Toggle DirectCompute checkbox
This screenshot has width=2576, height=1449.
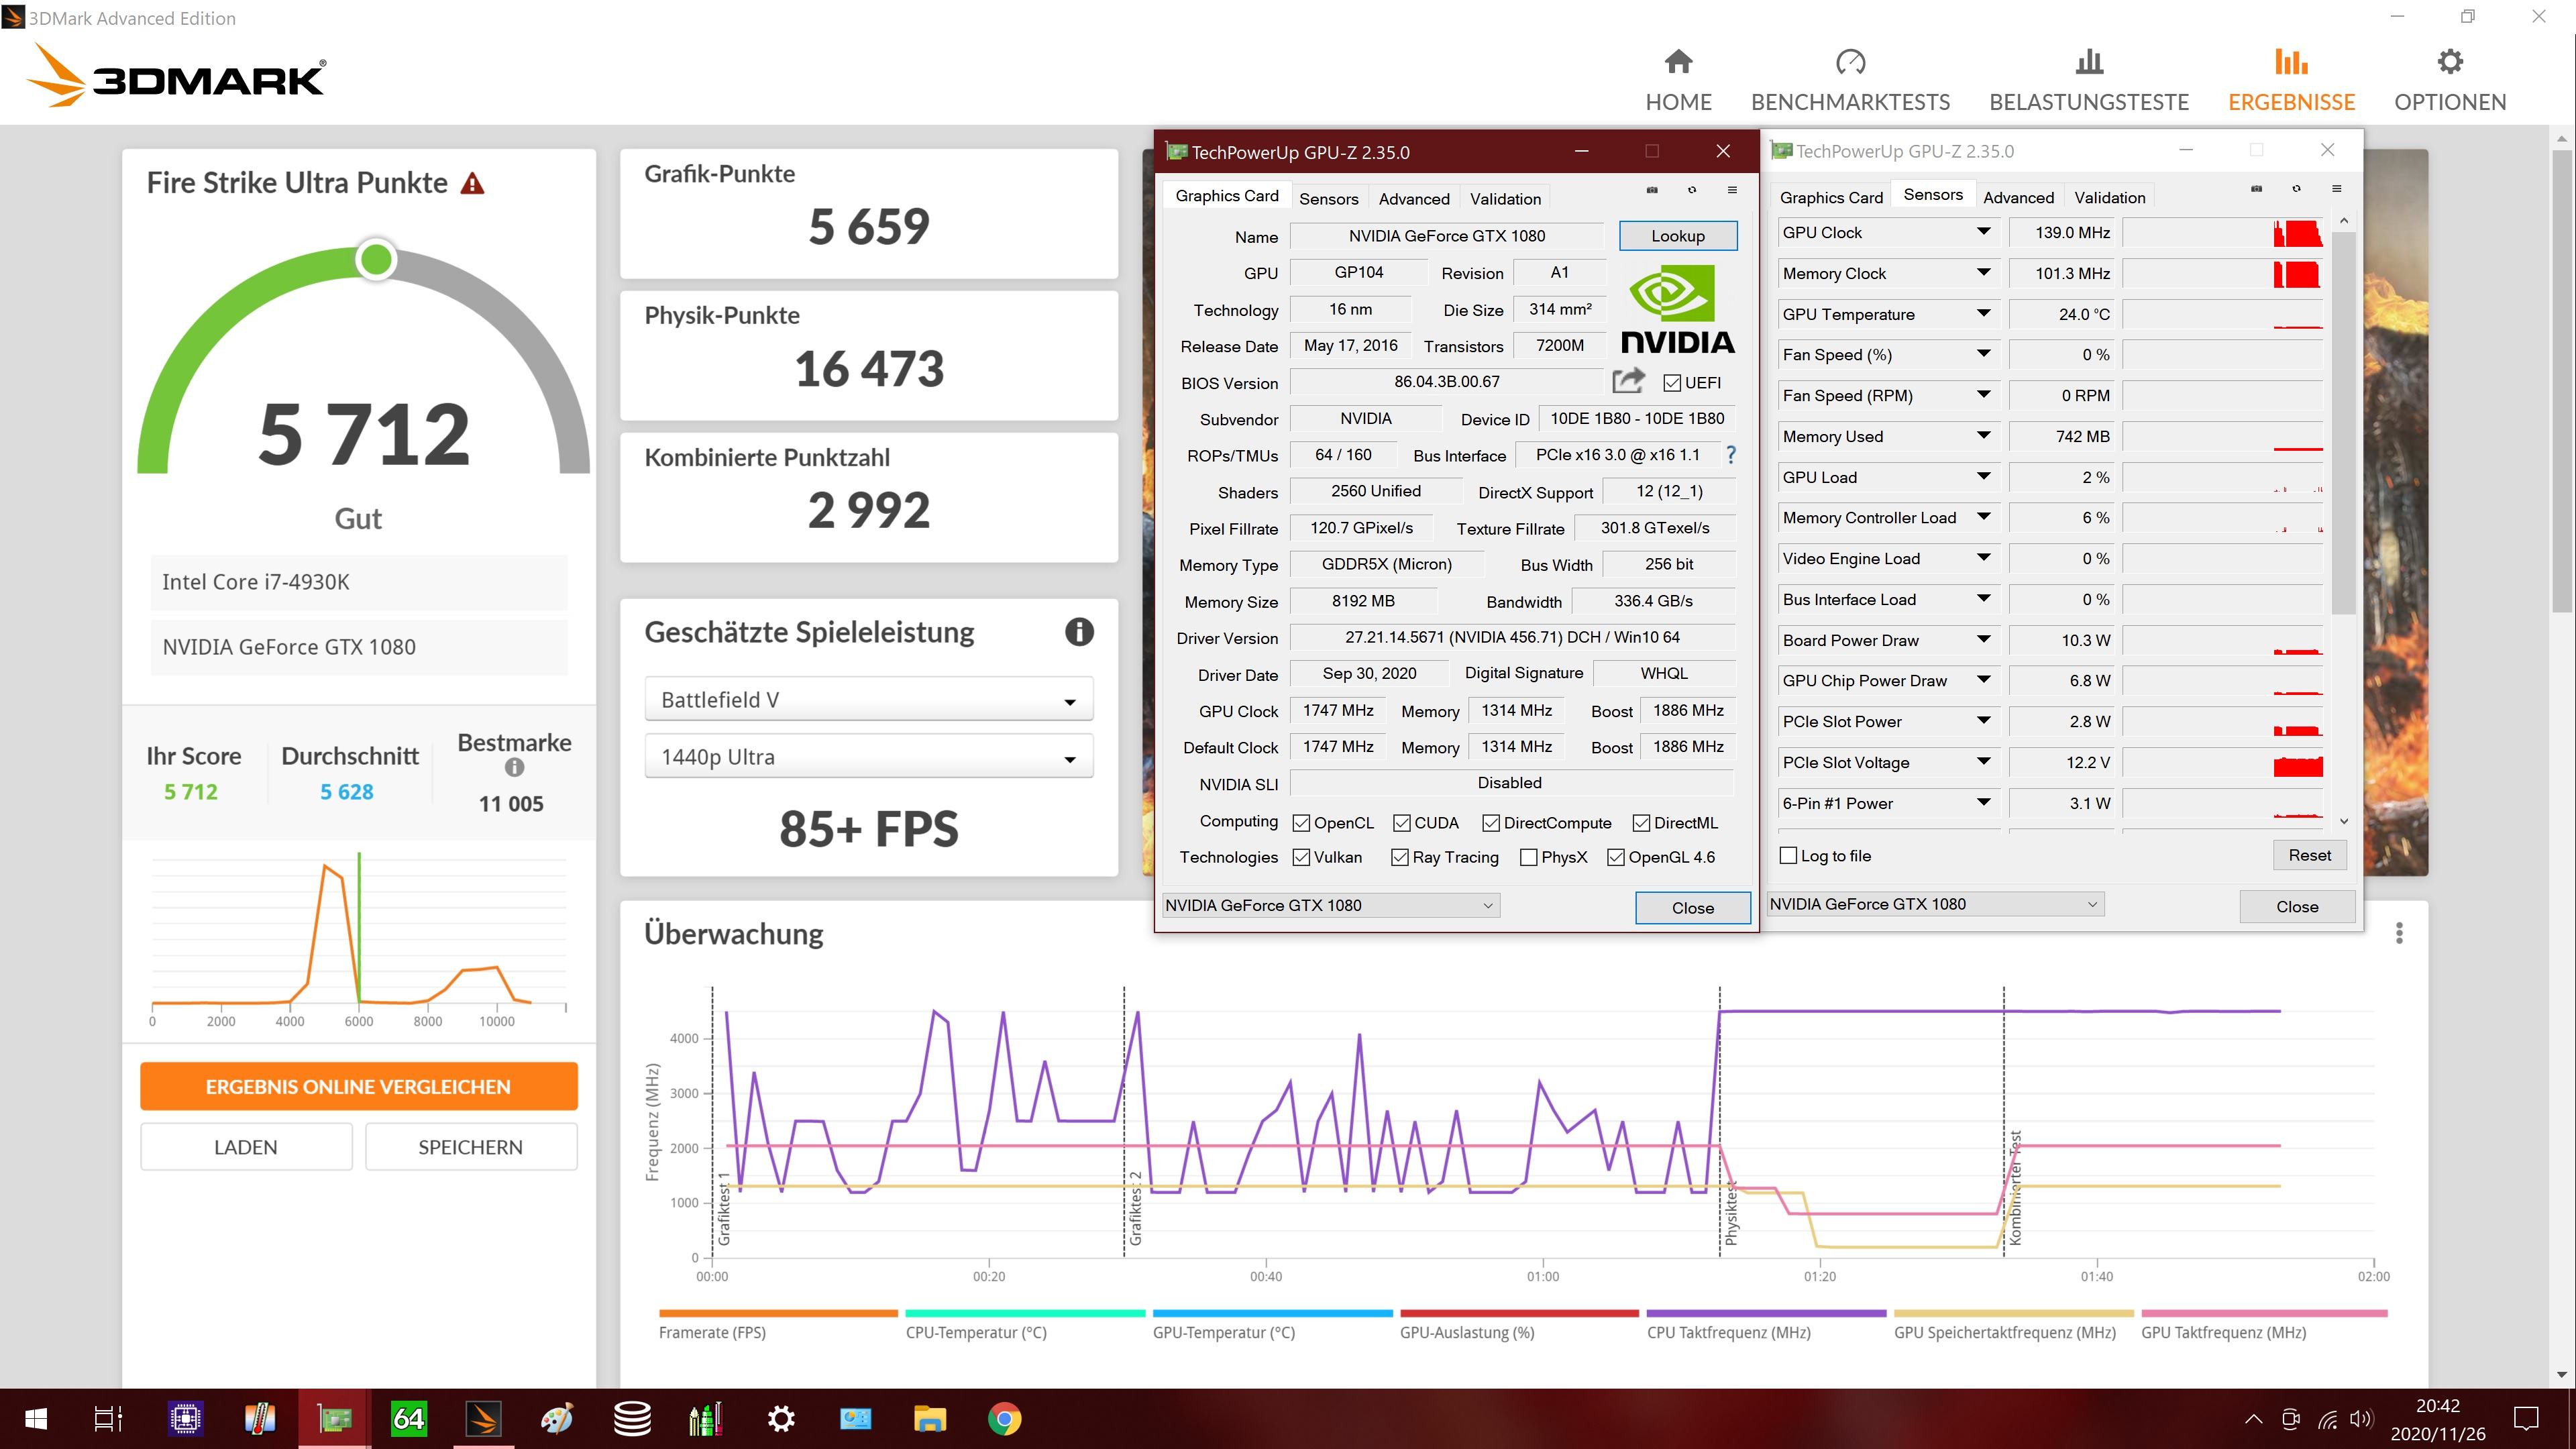1491,823
